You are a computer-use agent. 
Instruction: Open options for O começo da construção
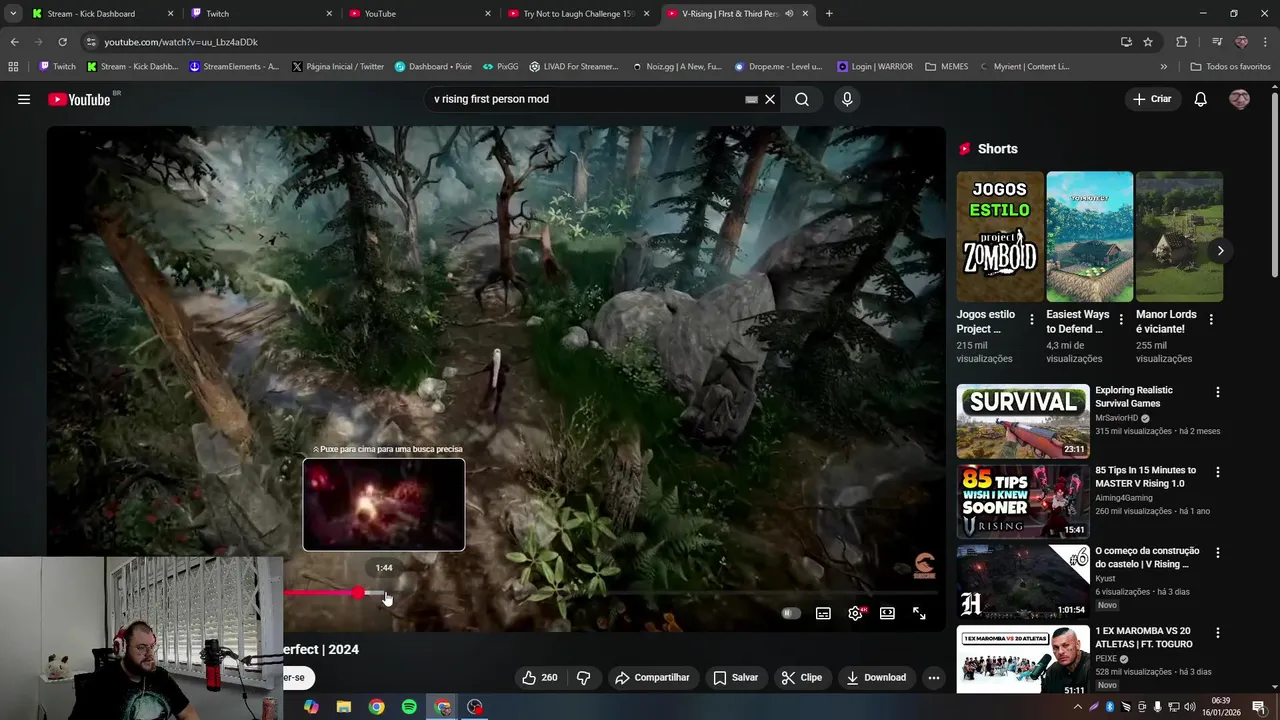(1217, 552)
